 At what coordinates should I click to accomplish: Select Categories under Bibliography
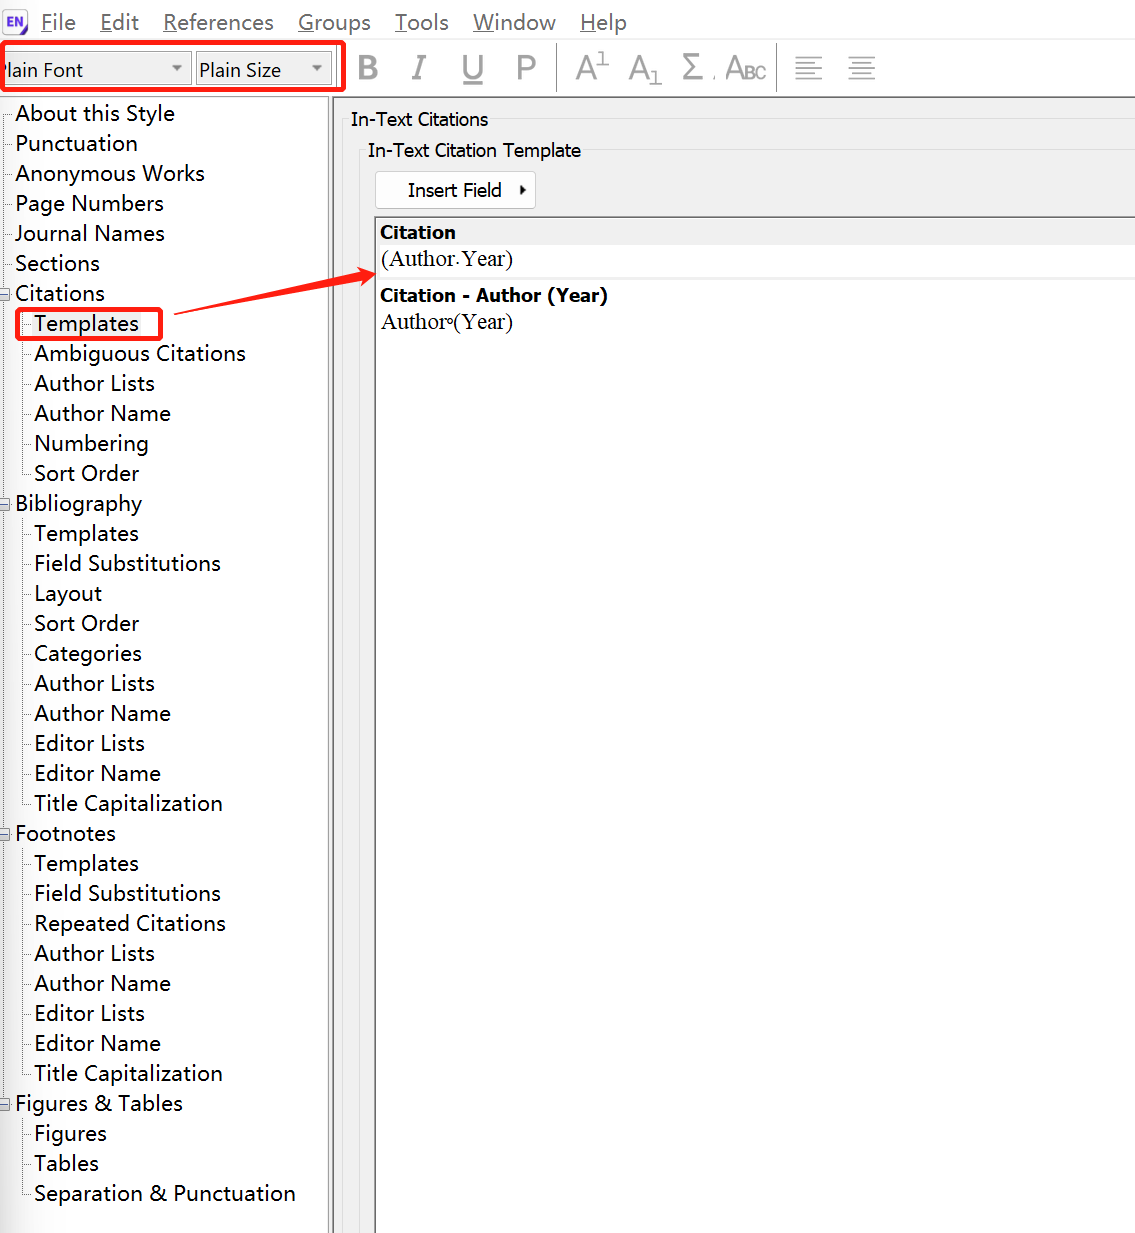[x=88, y=654]
